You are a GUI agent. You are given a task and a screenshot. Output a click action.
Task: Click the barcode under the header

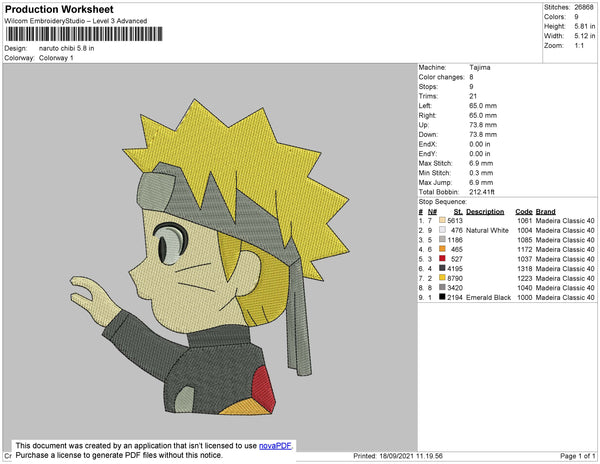[84, 34]
